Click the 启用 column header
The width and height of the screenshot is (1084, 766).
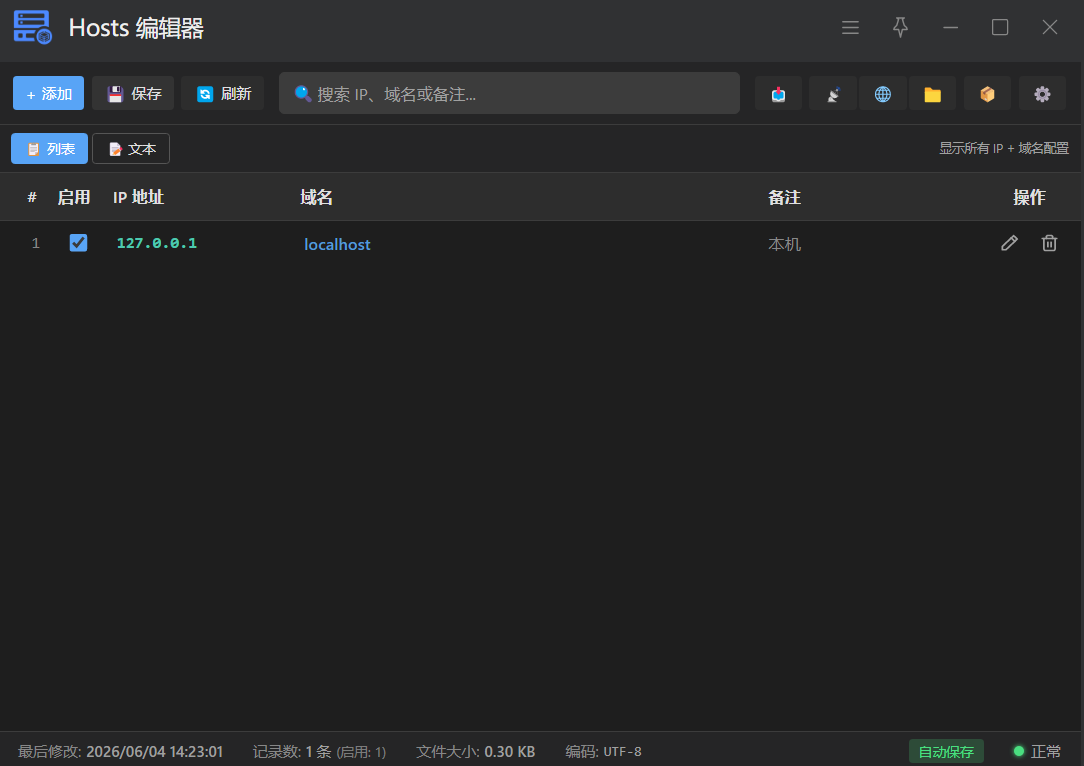tap(74, 197)
